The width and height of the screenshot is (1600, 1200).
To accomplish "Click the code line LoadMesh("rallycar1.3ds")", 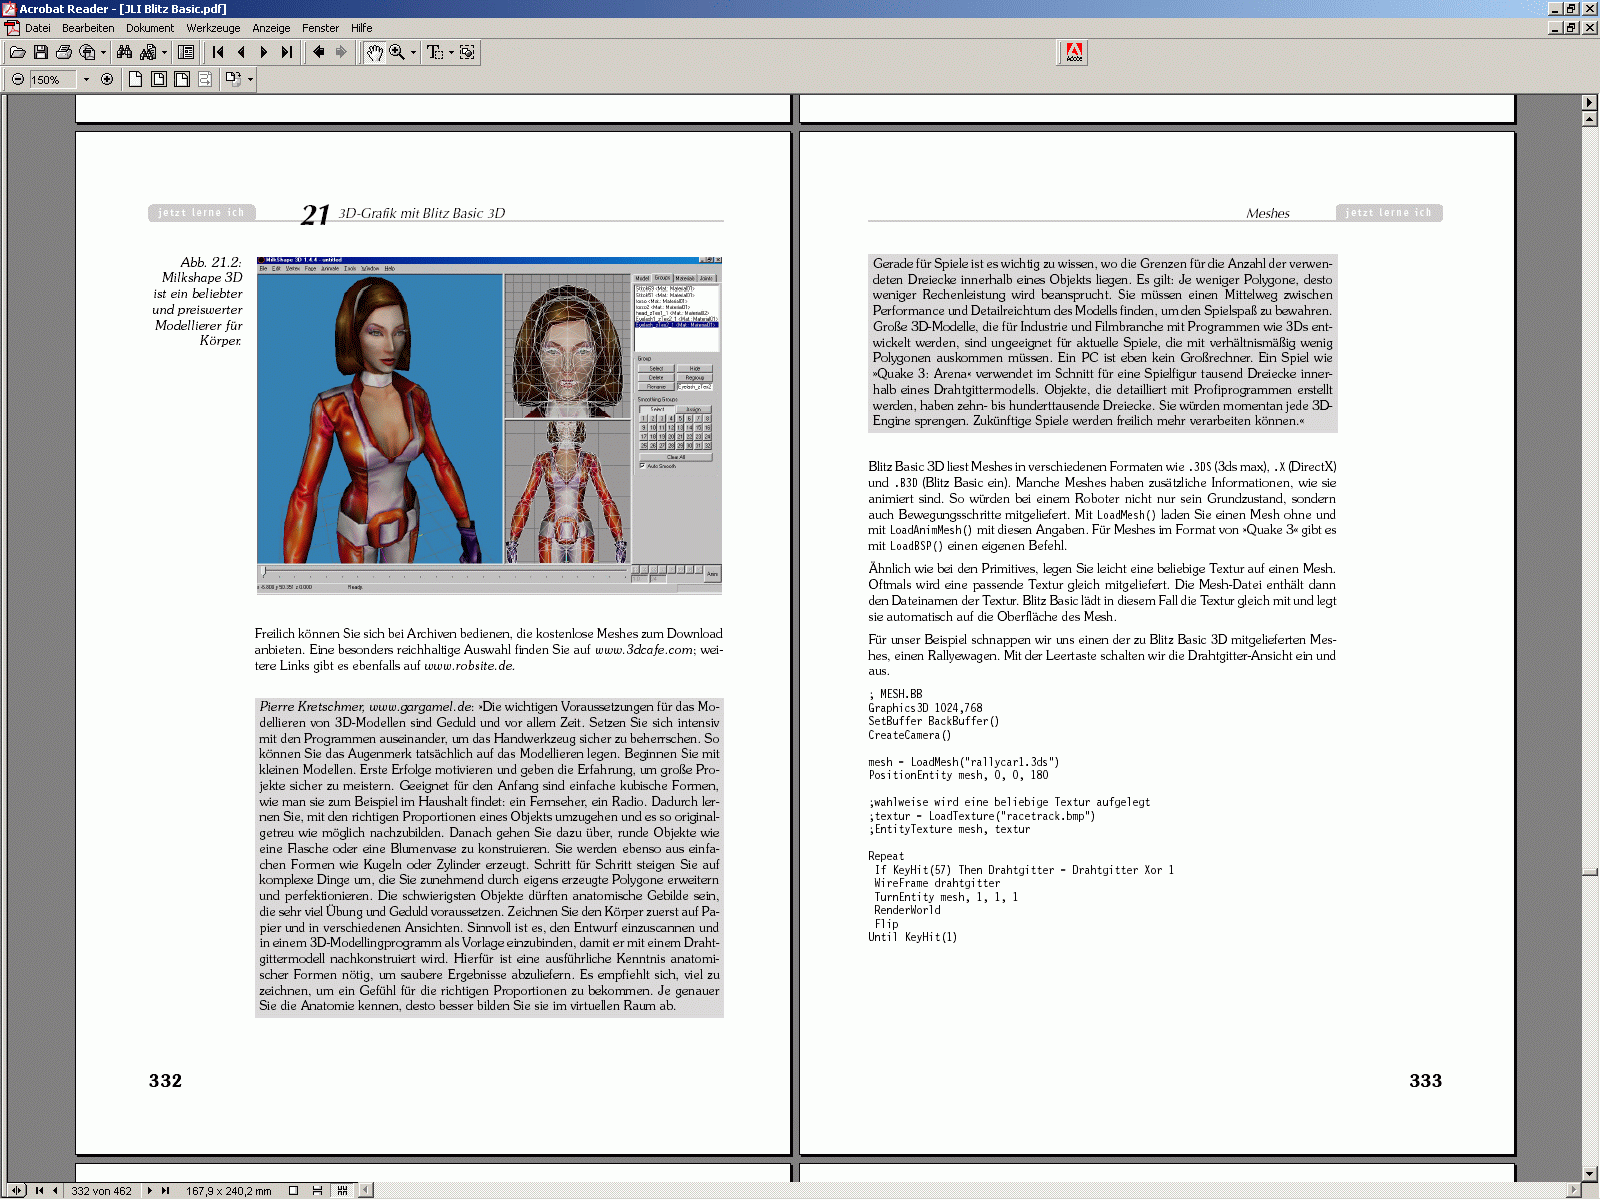I will [963, 762].
